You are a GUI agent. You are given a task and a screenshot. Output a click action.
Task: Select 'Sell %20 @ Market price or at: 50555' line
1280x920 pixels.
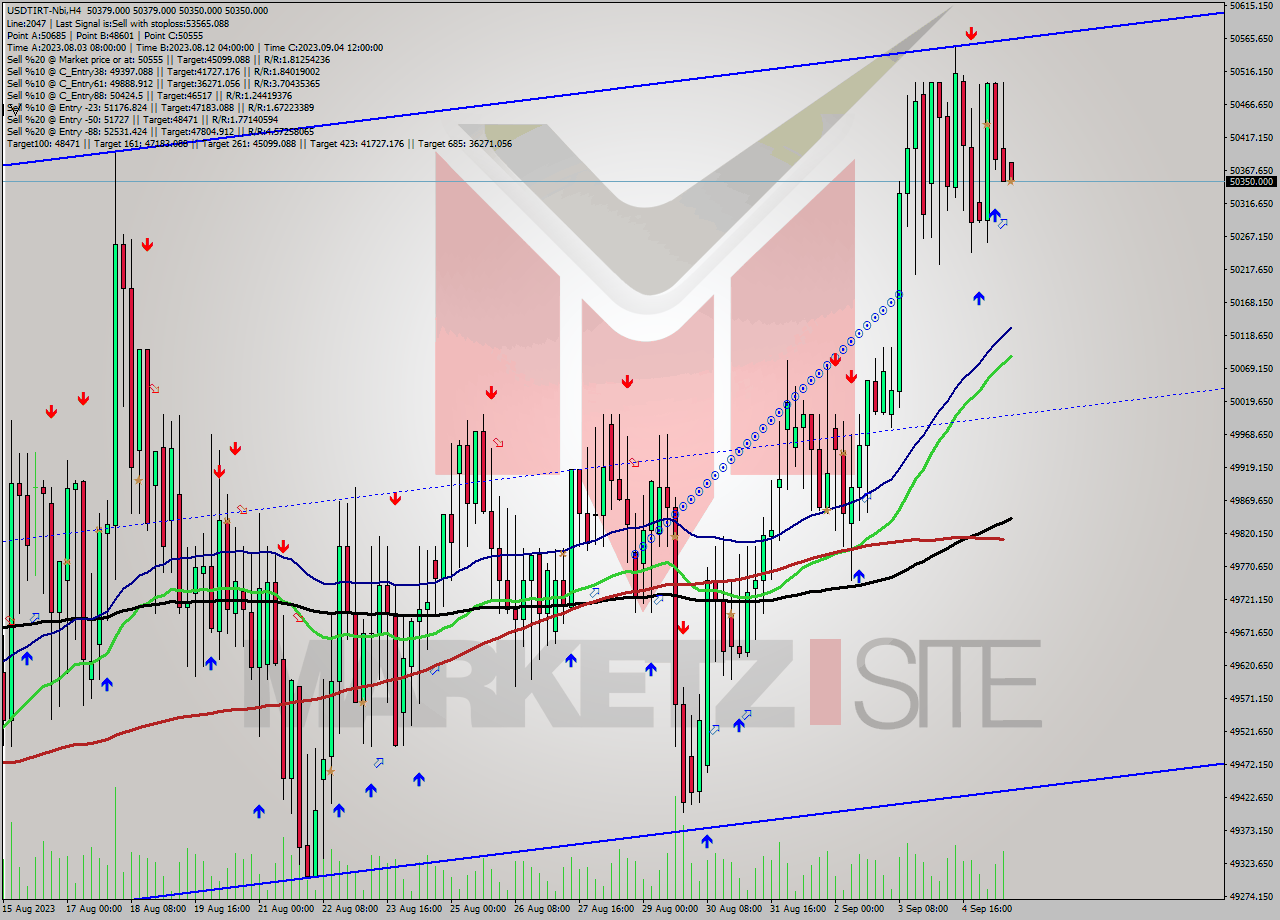[x=168, y=59]
